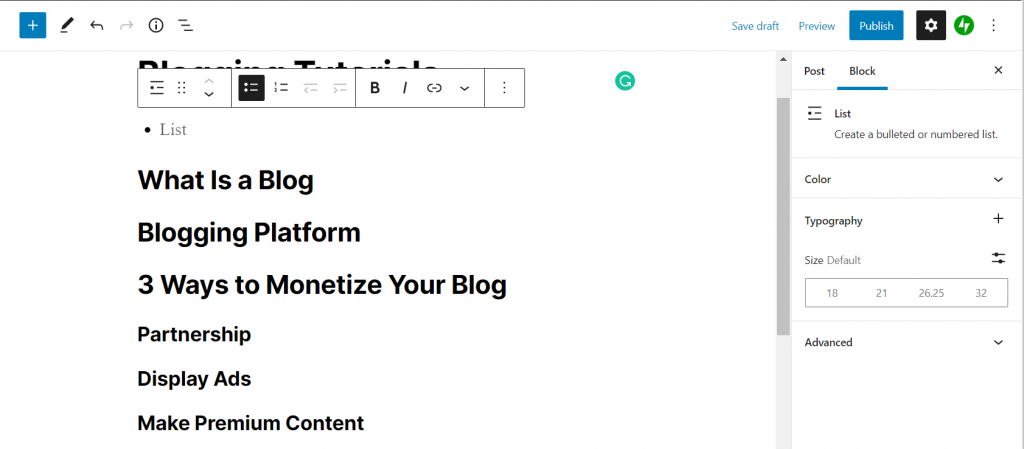Open the List View outline icon
Screen dimensions: 1024x449
186,25
